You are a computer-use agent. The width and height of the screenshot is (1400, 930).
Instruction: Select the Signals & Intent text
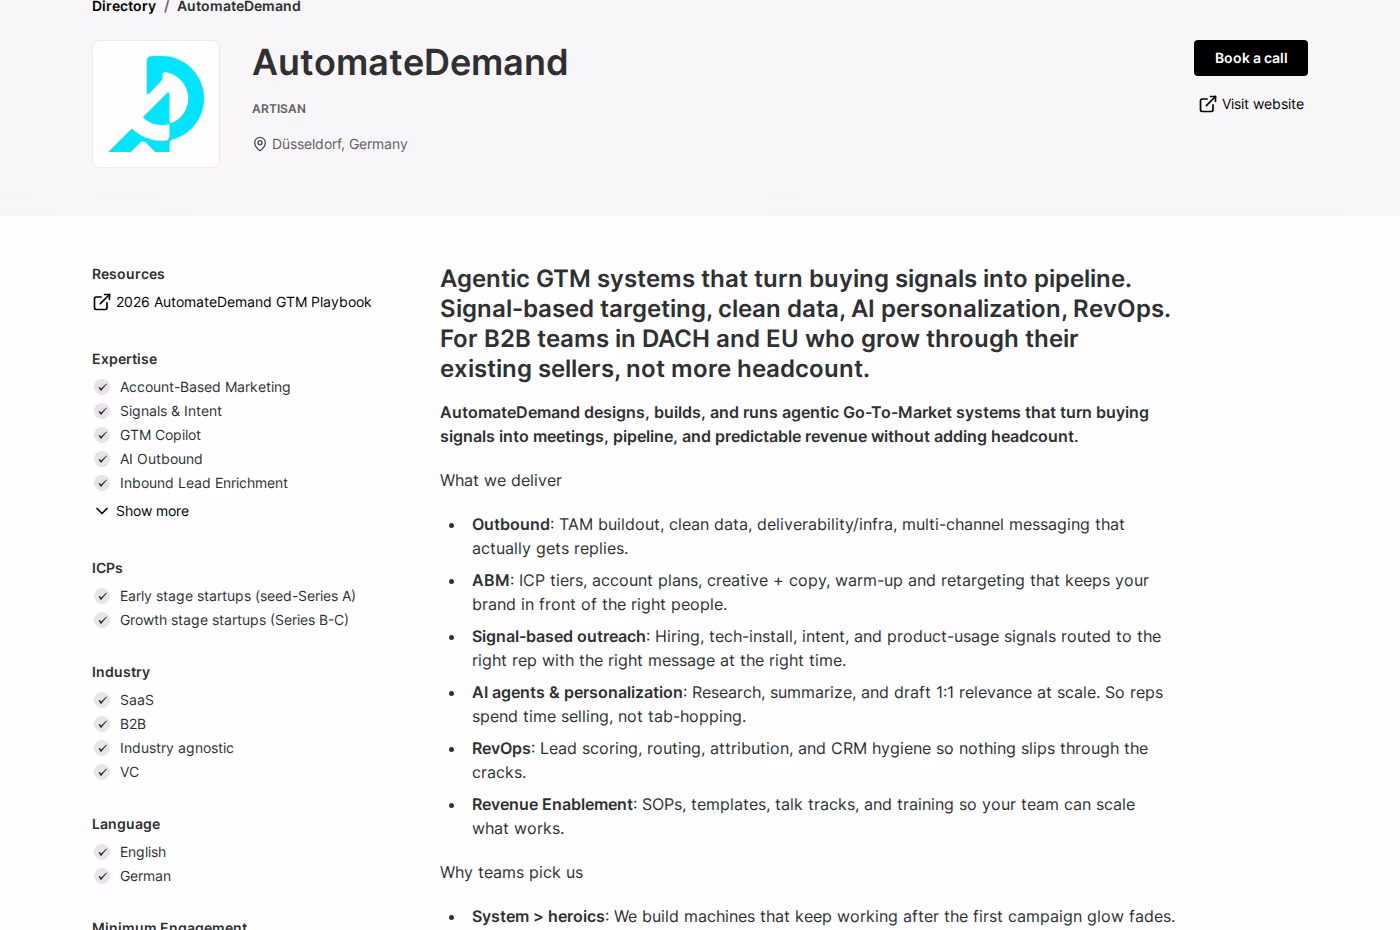[x=171, y=411]
